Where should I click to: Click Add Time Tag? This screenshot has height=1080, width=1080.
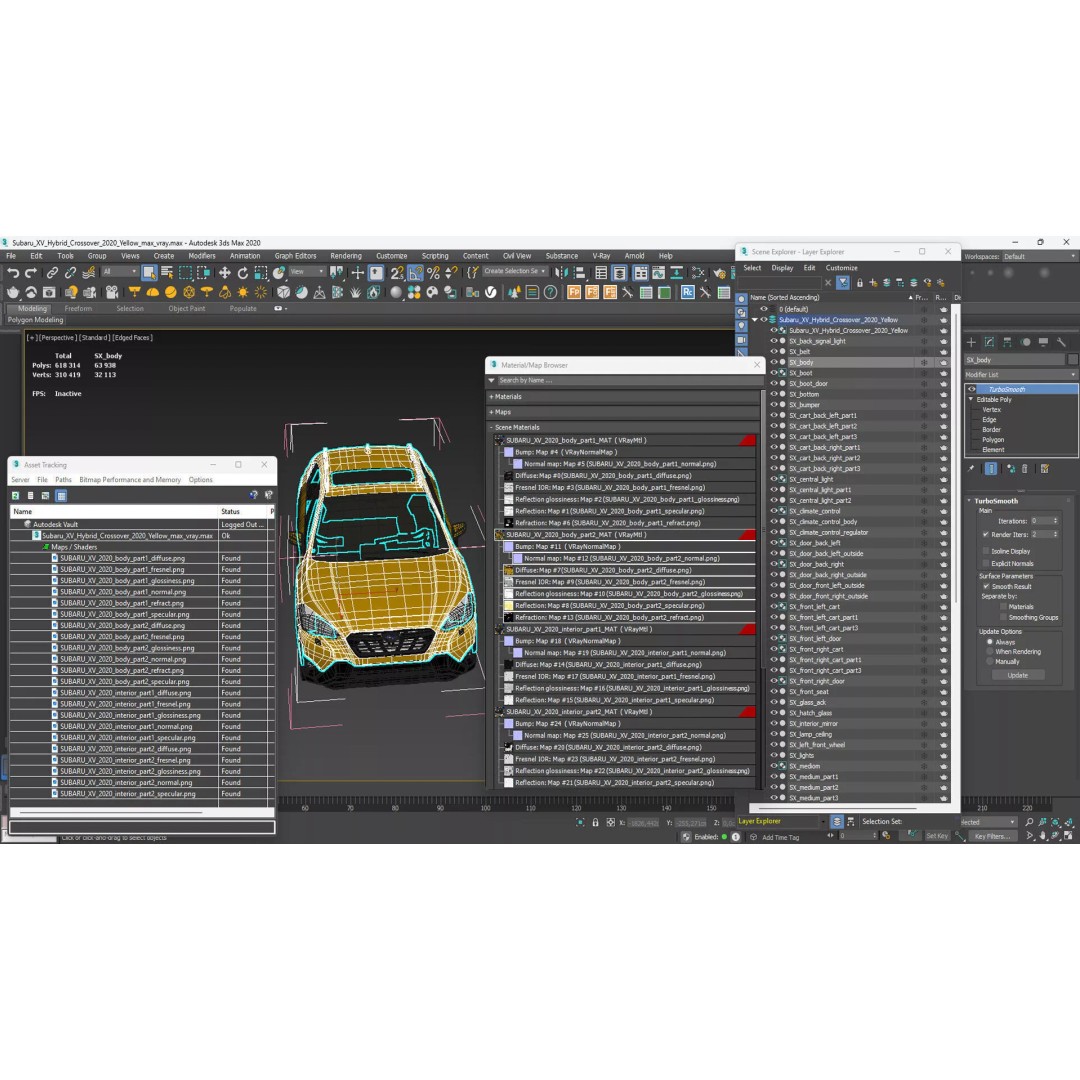780,838
